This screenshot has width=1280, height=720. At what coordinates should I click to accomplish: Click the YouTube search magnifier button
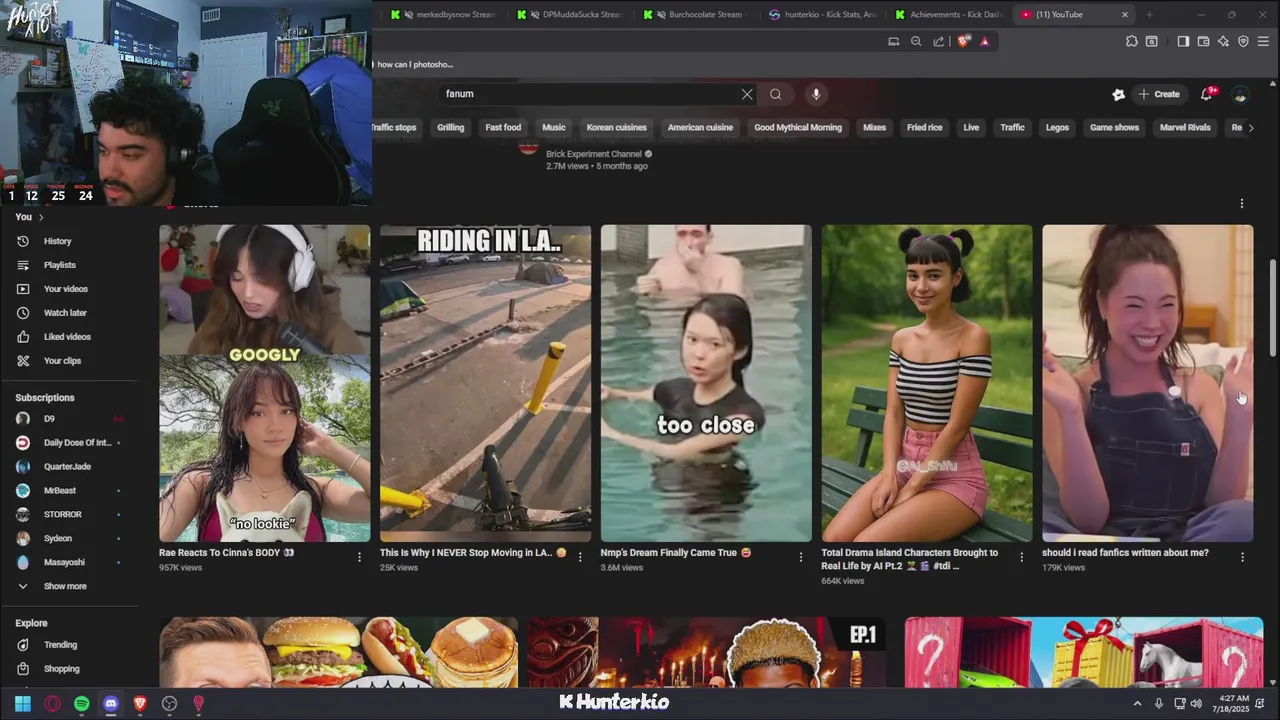coord(775,94)
